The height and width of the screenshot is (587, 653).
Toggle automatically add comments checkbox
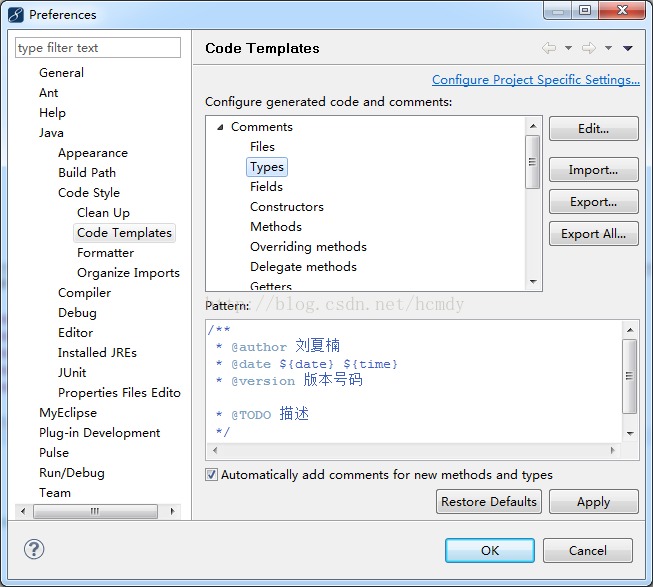pyautogui.click(x=211, y=475)
